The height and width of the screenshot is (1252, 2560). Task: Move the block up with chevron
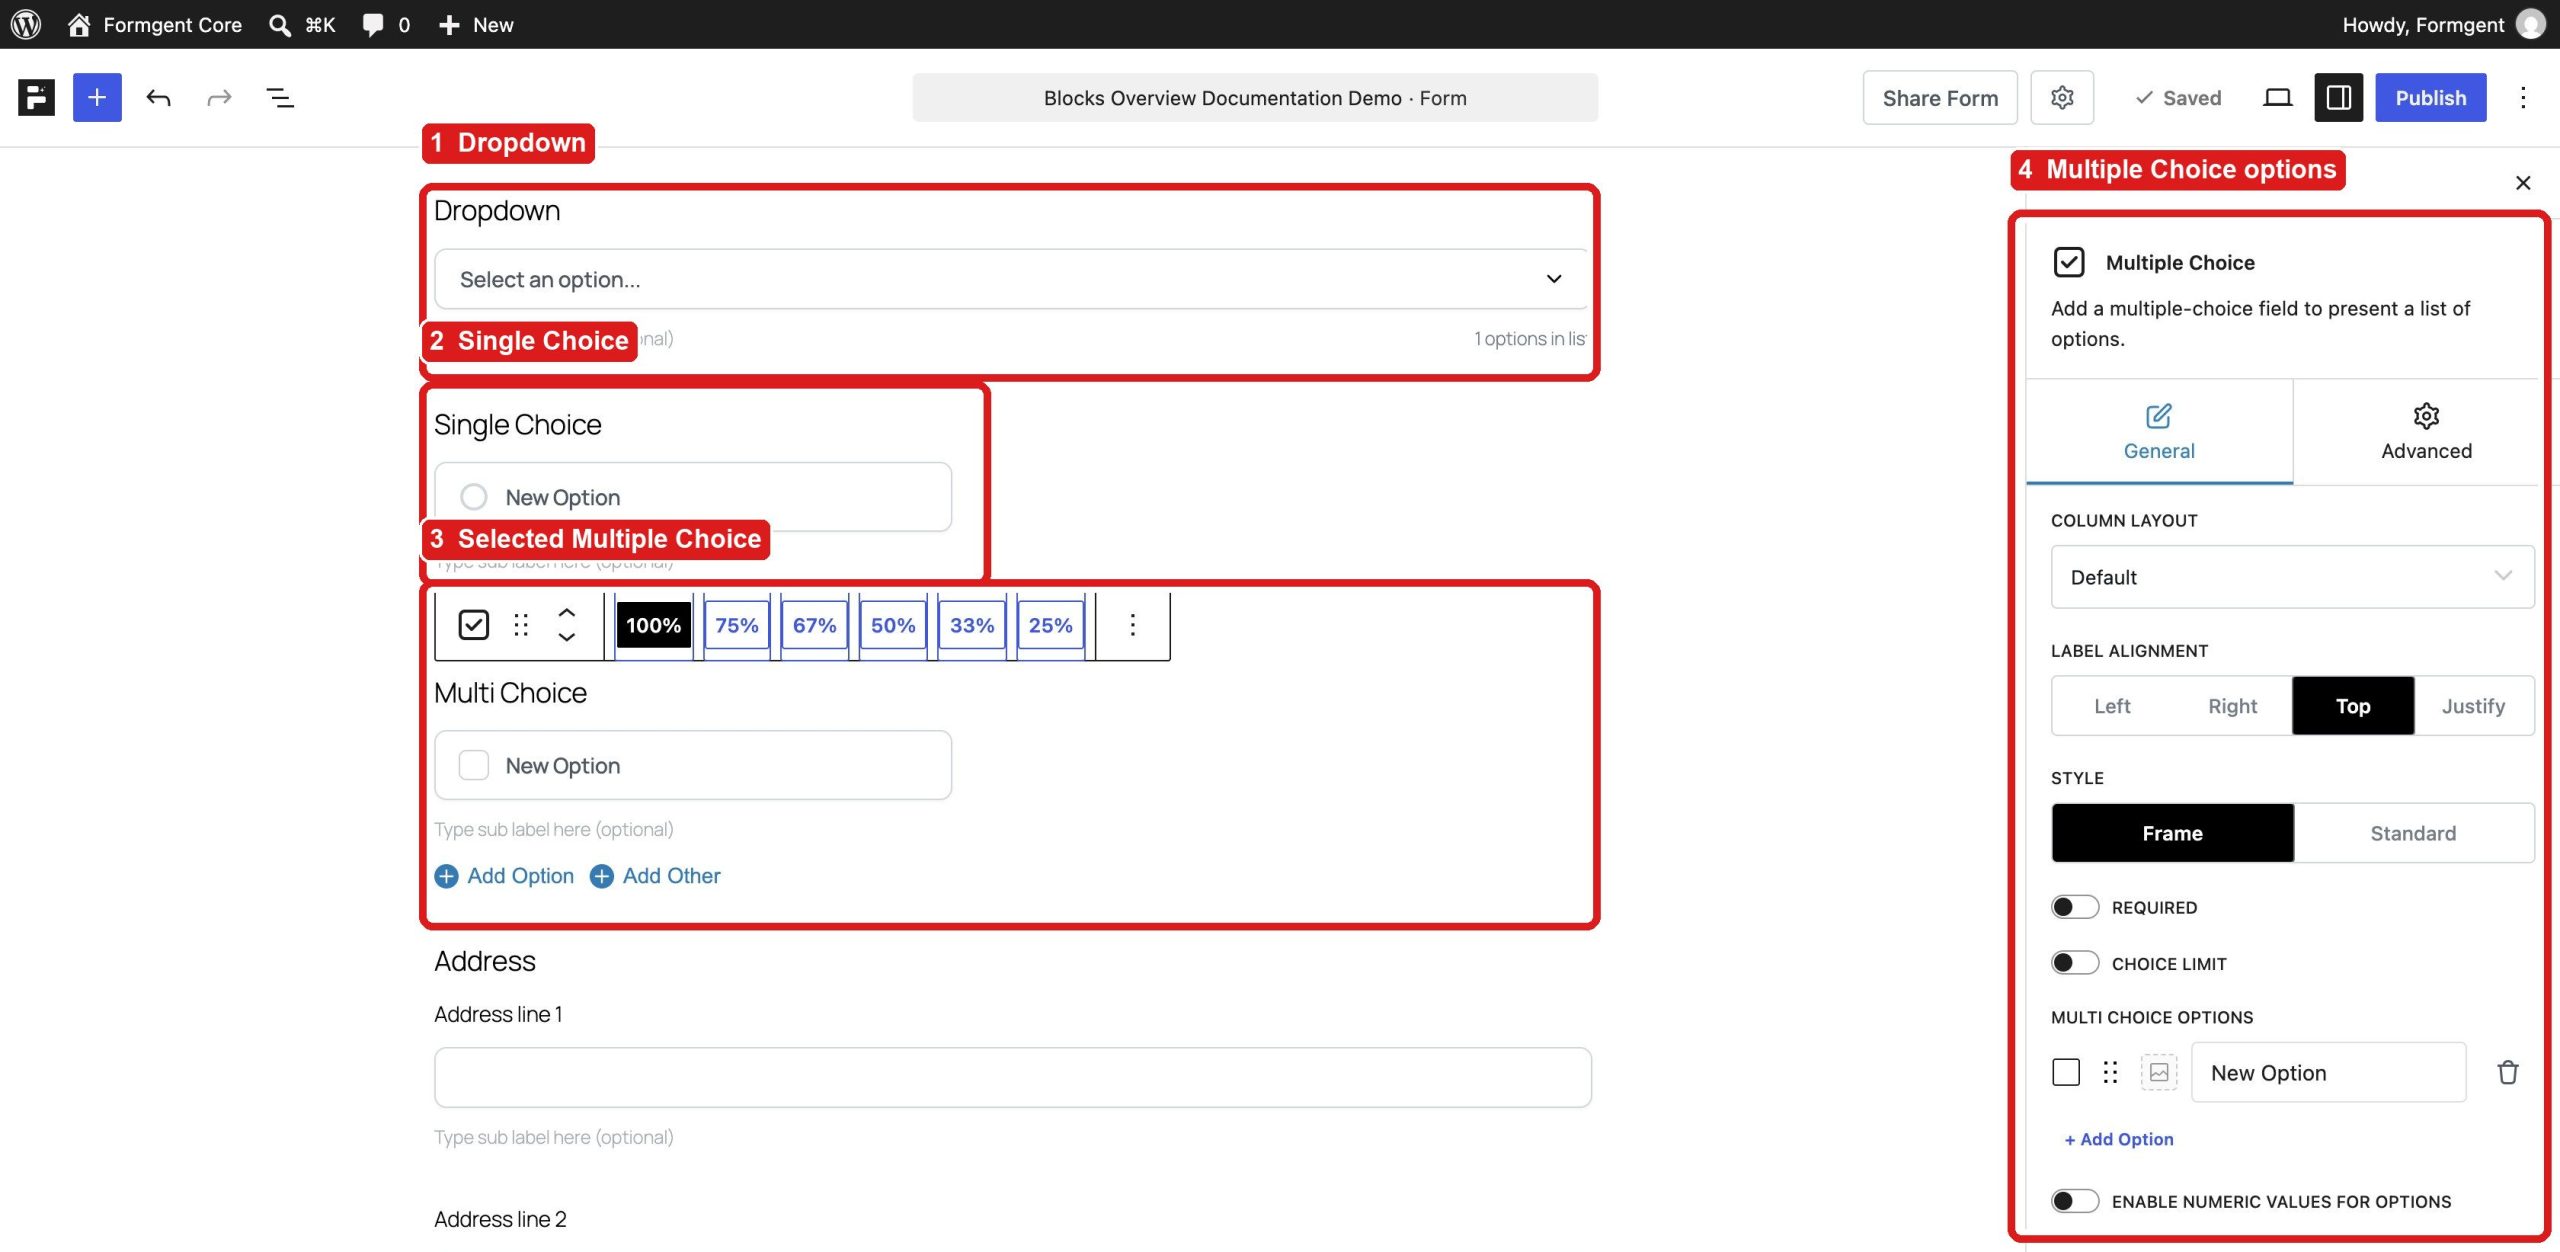pos(566,612)
